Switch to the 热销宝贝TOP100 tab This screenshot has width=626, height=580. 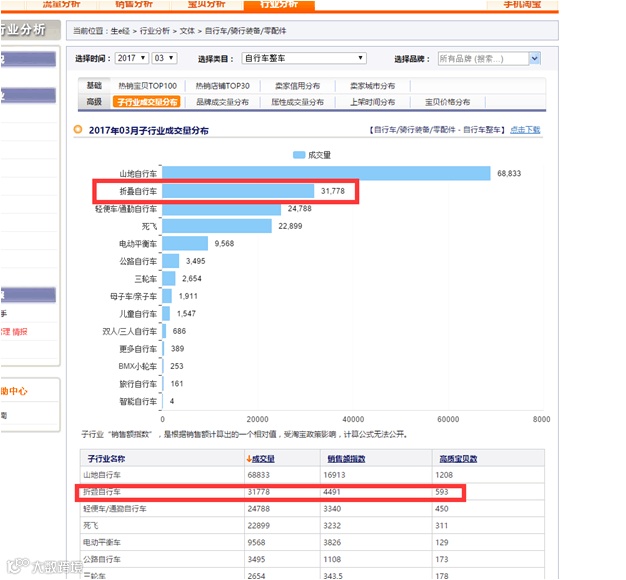coord(147,86)
